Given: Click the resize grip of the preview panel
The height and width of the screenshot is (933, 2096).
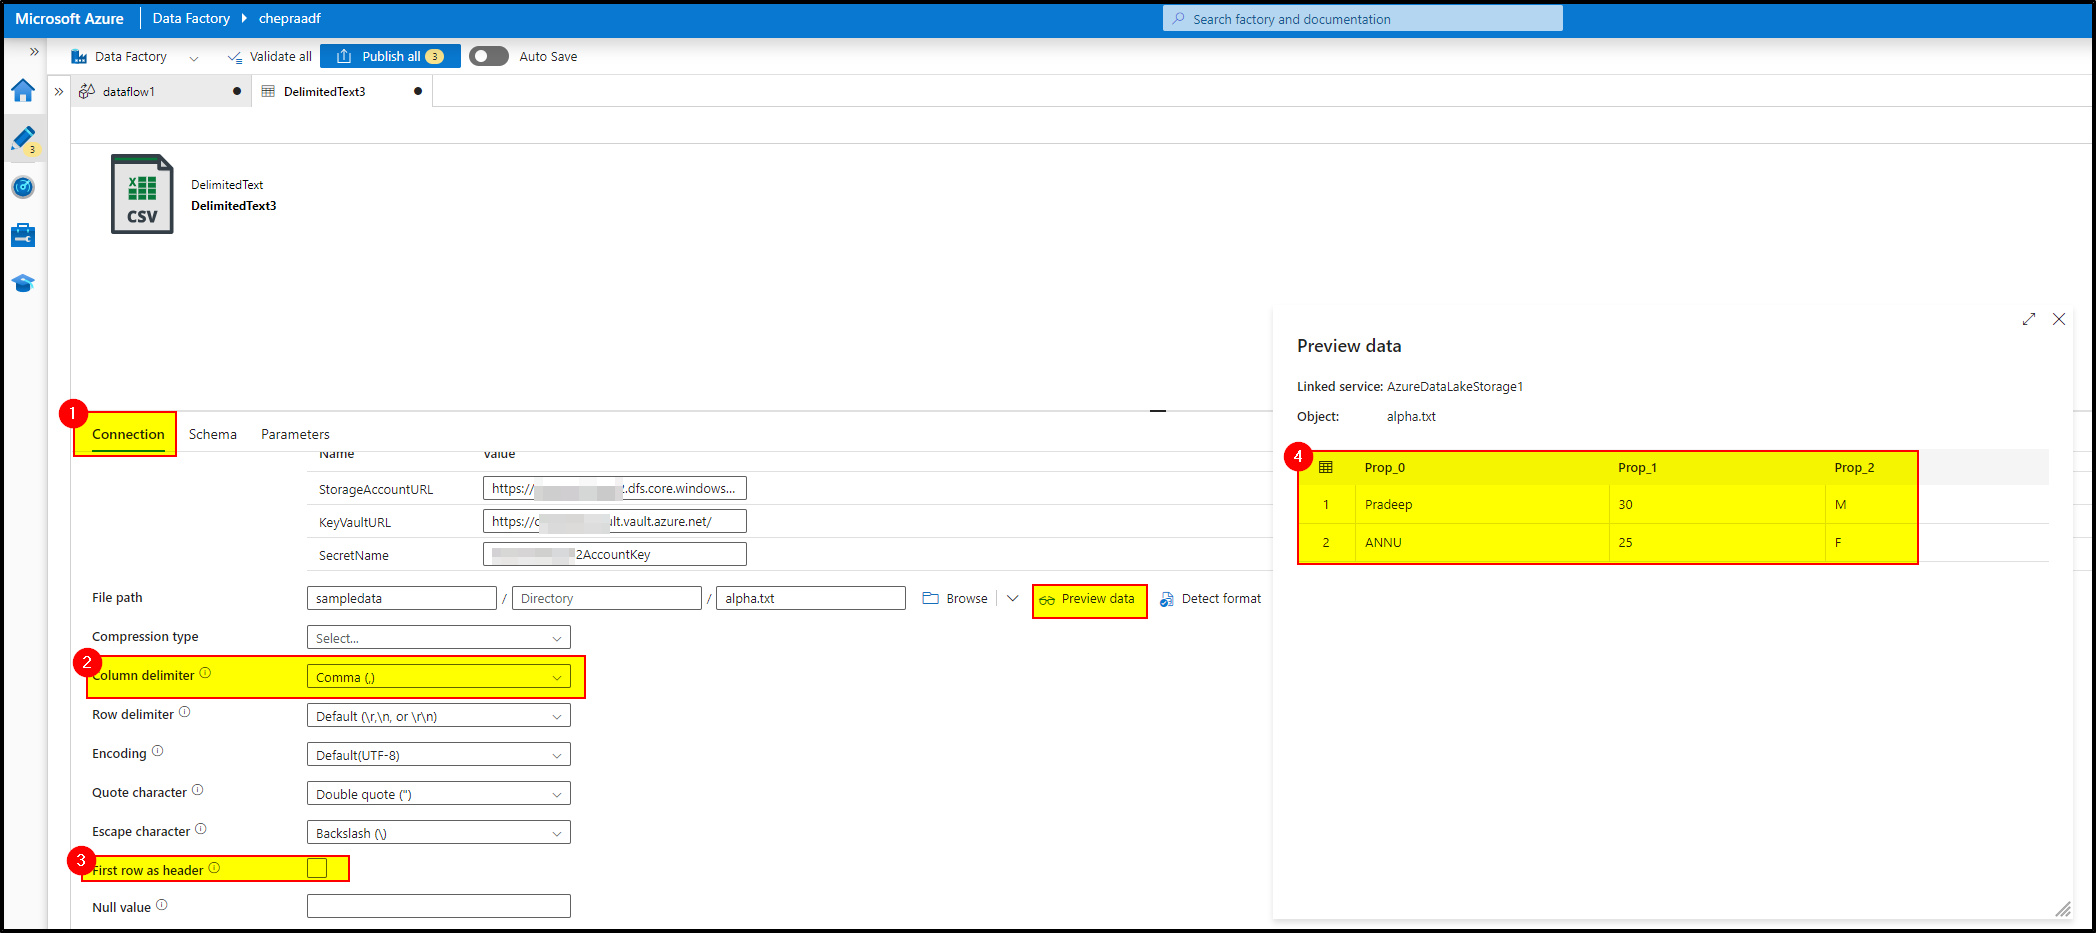Looking at the screenshot, I should (2062, 908).
